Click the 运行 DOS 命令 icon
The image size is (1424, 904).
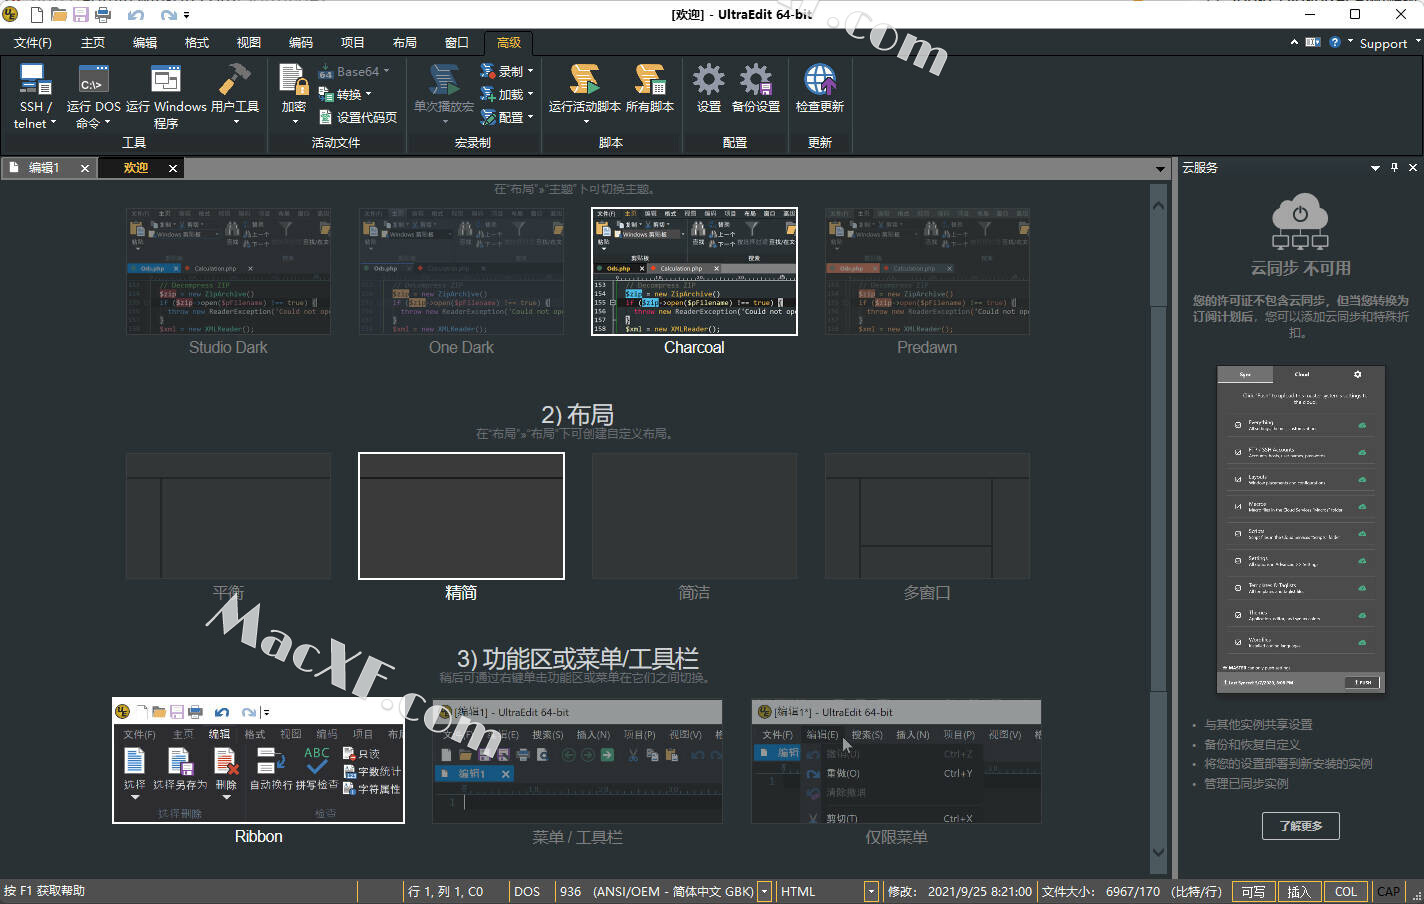pos(93,80)
